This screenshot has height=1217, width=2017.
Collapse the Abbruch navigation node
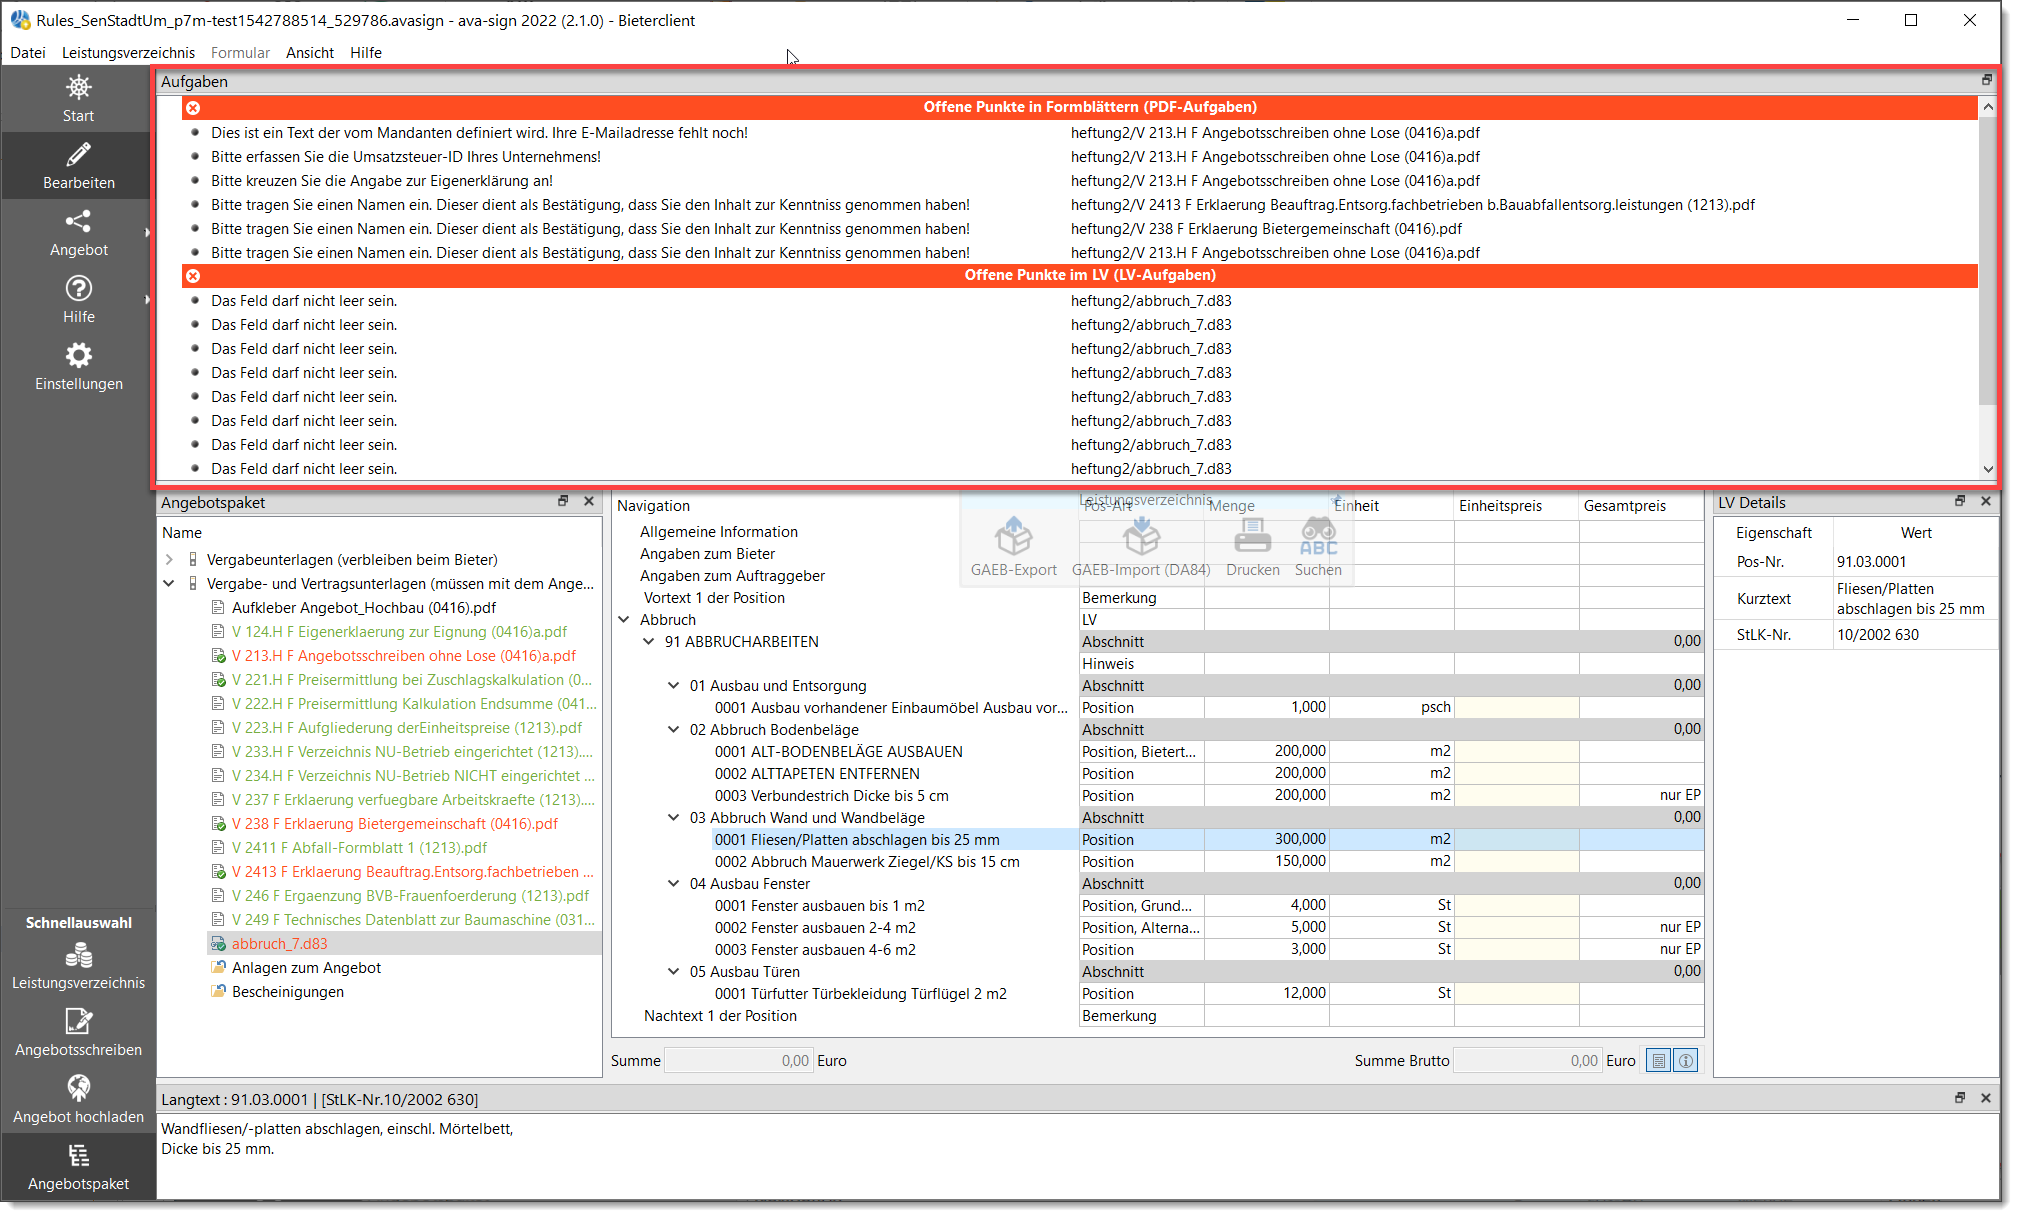(624, 620)
